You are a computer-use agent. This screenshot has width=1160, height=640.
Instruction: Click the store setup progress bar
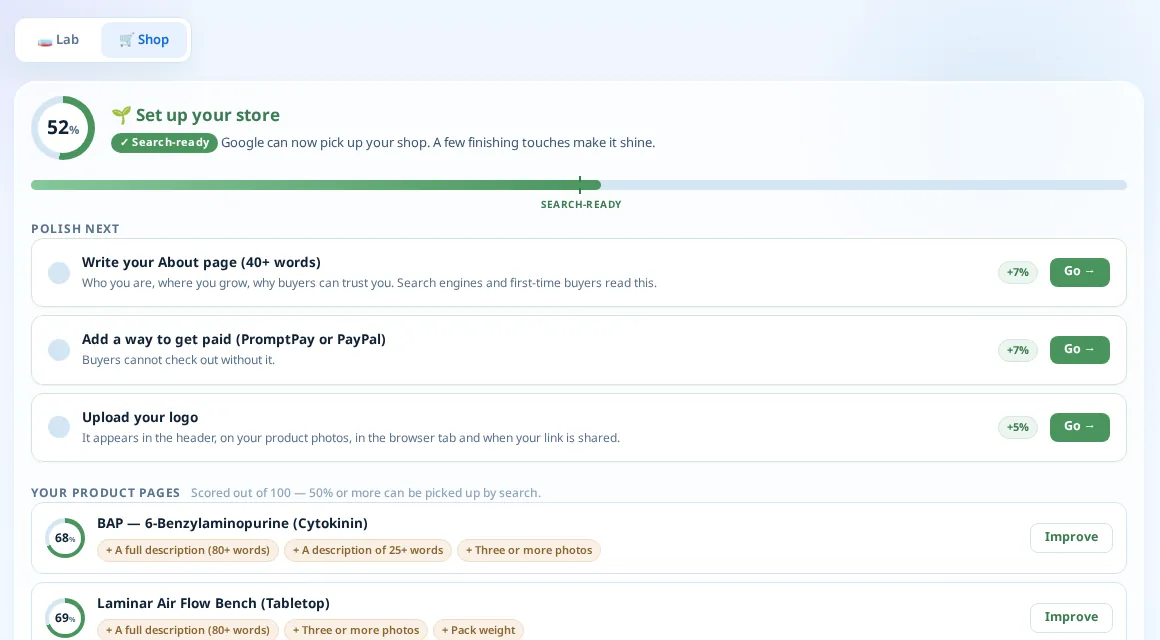[x=579, y=185]
